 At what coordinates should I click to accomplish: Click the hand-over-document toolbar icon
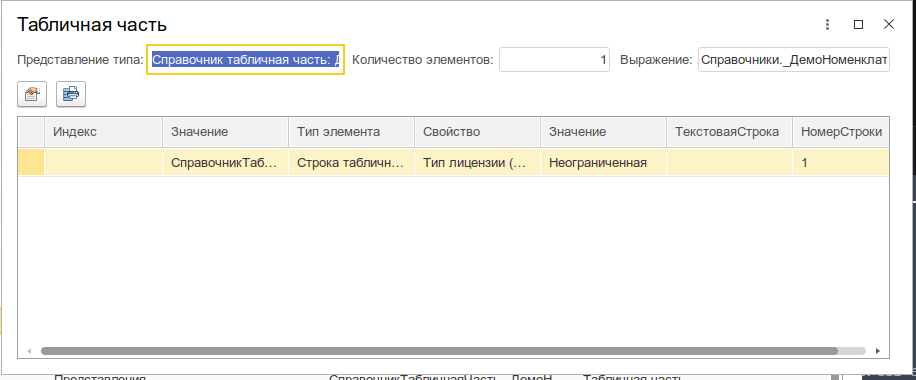(32, 94)
